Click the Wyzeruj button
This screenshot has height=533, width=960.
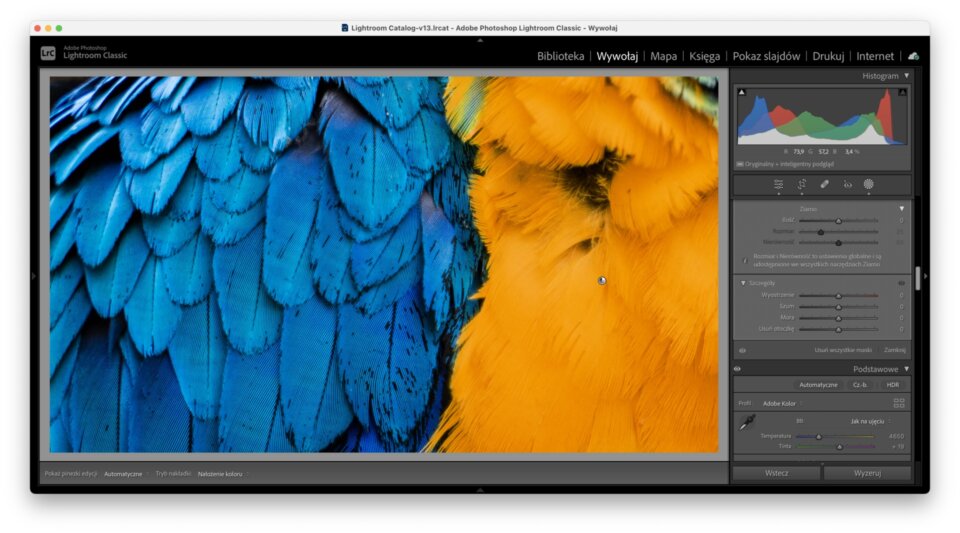(x=867, y=473)
